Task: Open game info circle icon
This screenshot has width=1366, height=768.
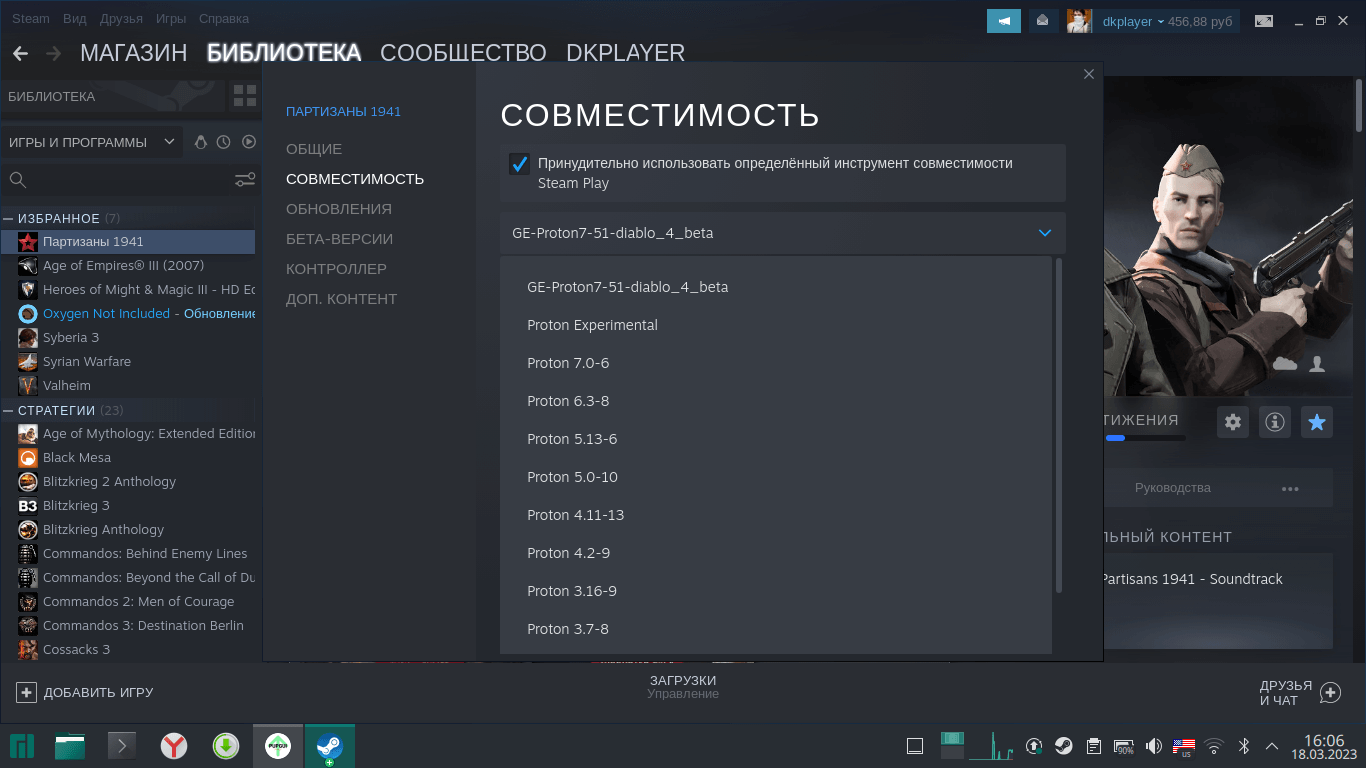Action: [x=1275, y=422]
